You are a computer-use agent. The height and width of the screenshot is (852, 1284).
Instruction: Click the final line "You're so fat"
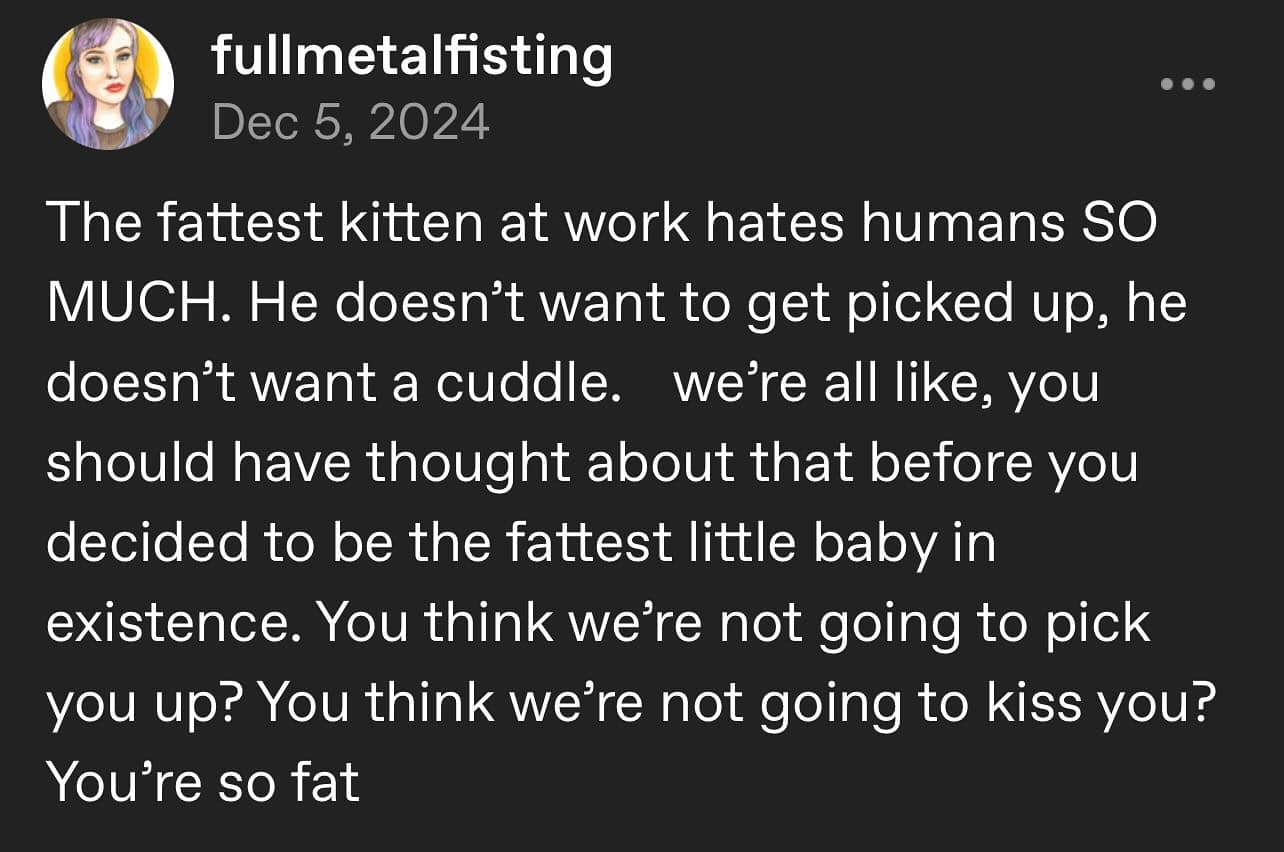(x=203, y=781)
